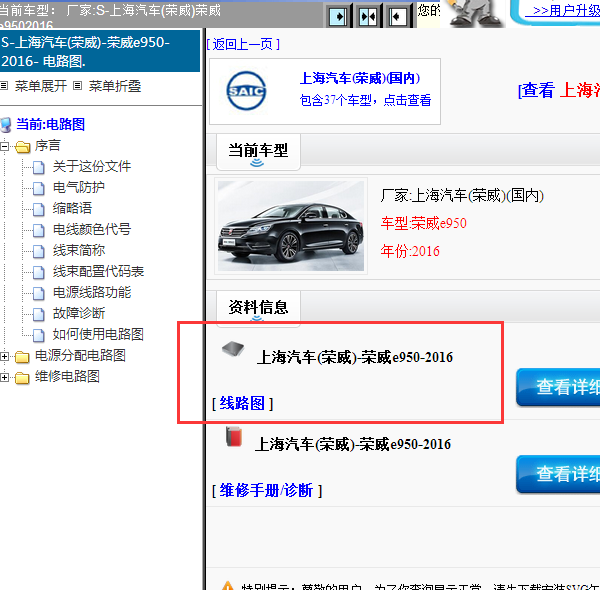600x590 pixels.
Task: Open 线束简称 in the tree
Action: click(79, 251)
